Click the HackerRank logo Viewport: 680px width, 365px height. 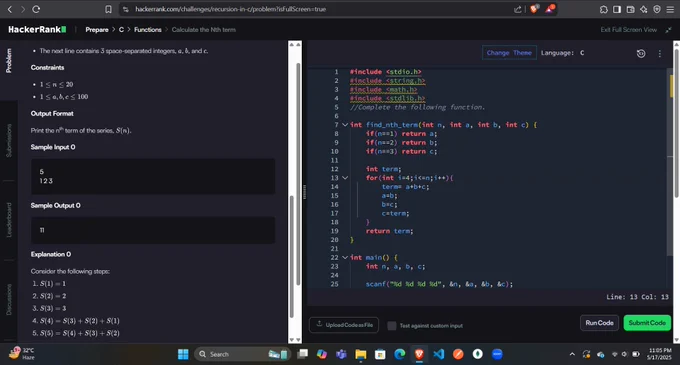tap(37, 29)
